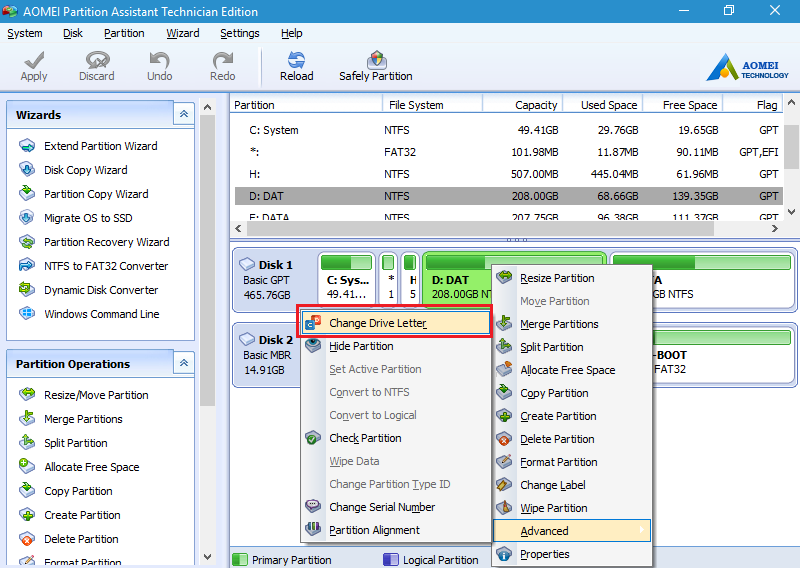Open NTFS to FAT32 Converter icon
This screenshot has height=568, width=800.
[27, 266]
